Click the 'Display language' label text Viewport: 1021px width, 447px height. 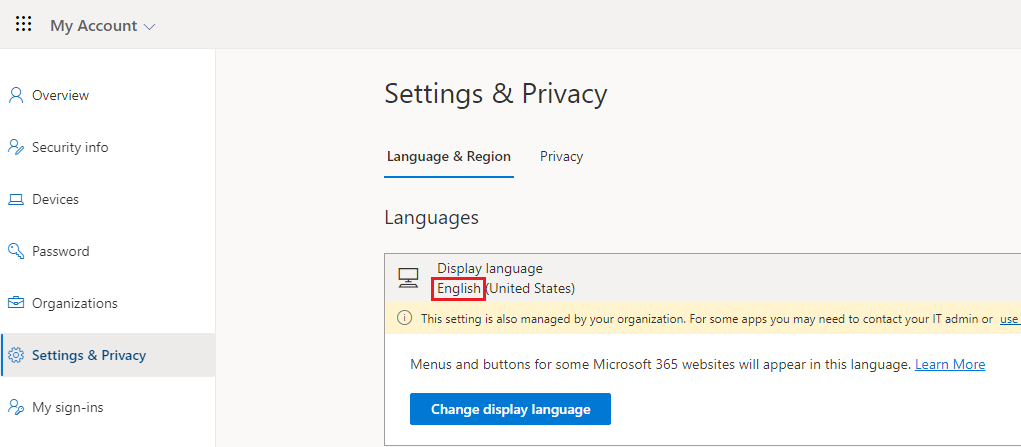point(490,268)
